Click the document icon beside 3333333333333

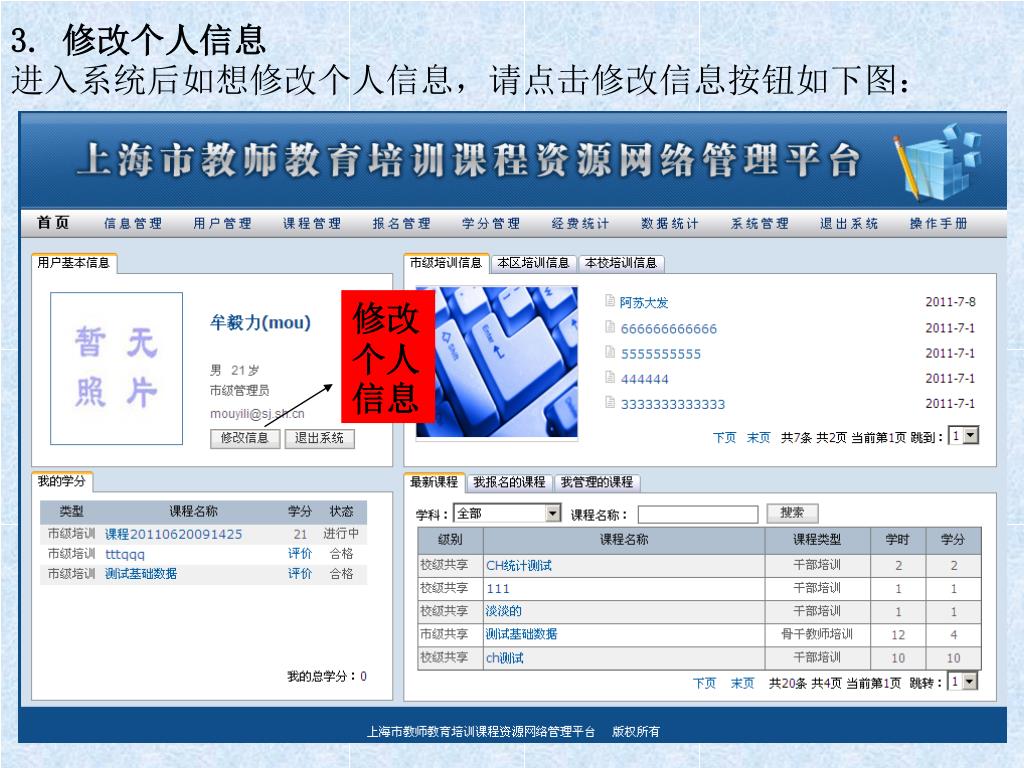click(609, 402)
